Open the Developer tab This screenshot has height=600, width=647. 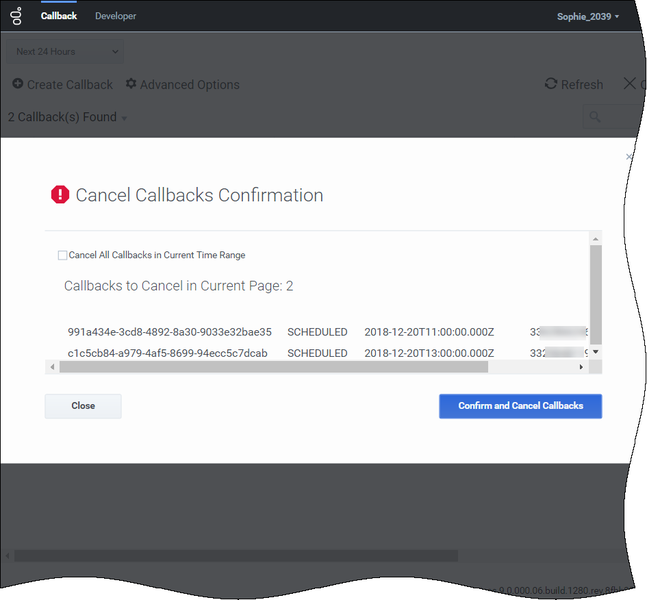pyautogui.click(x=116, y=16)
